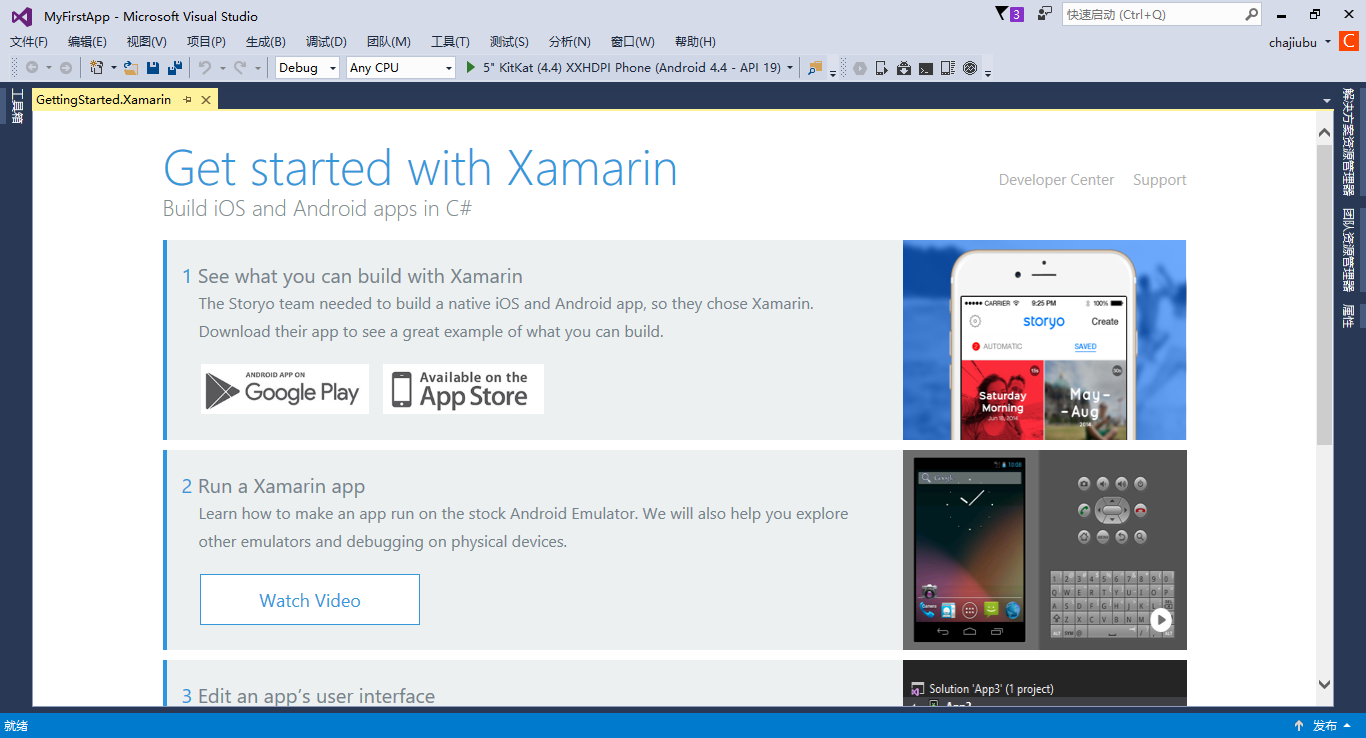Open the 团队资源管理器 side panel tab

pos(1349,250)
